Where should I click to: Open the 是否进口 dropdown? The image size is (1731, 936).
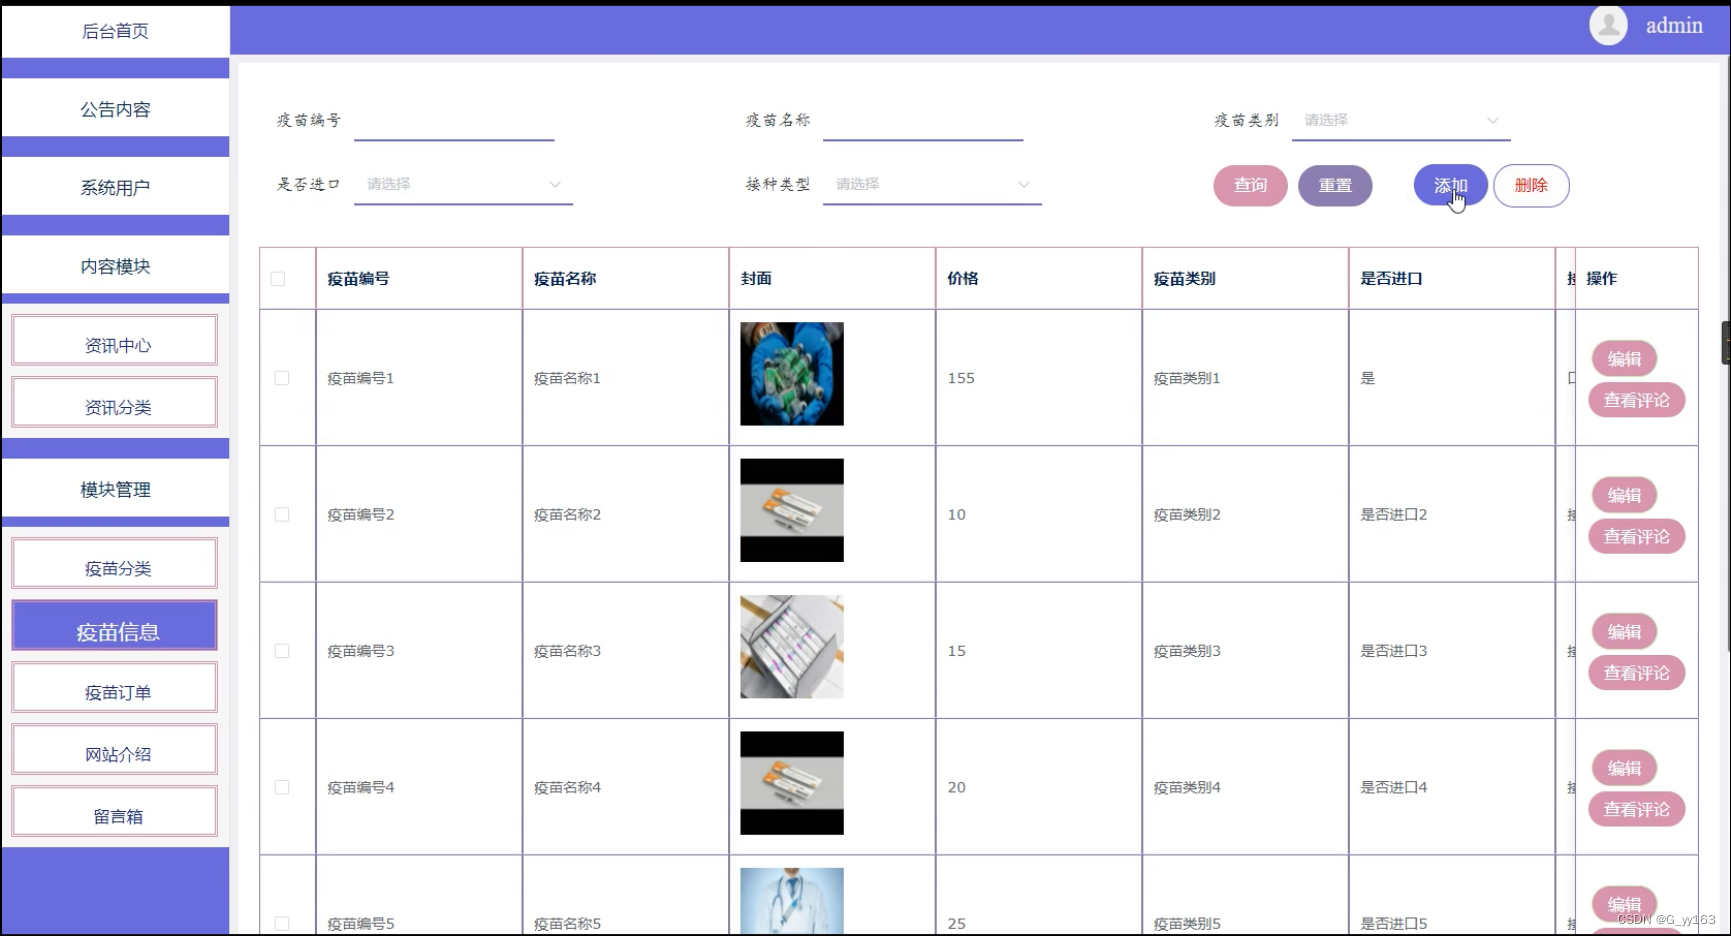click(463, 185)
